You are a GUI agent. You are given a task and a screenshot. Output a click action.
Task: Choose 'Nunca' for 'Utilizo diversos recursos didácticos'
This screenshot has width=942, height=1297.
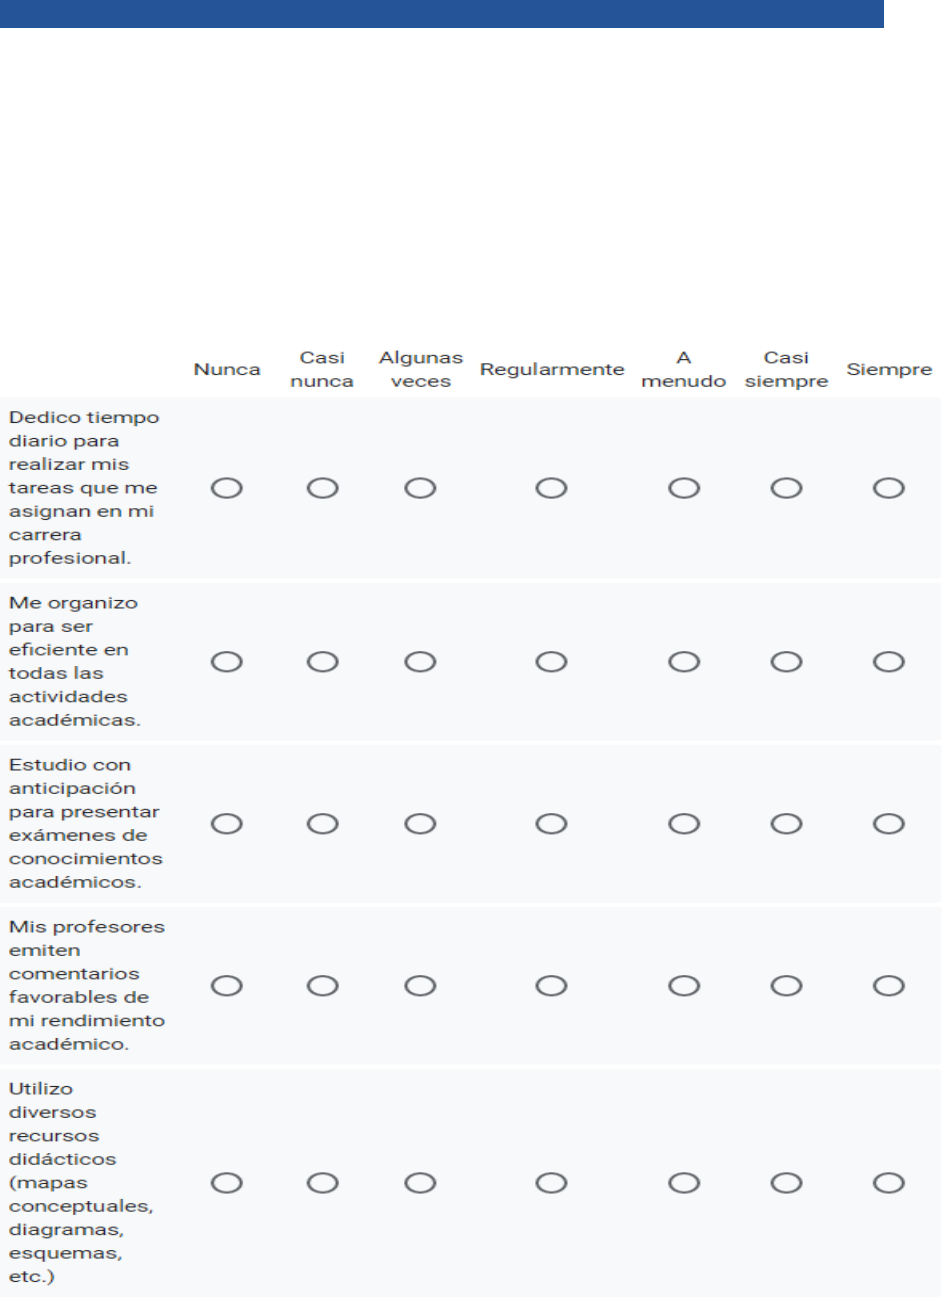[x=227, y=1183]
